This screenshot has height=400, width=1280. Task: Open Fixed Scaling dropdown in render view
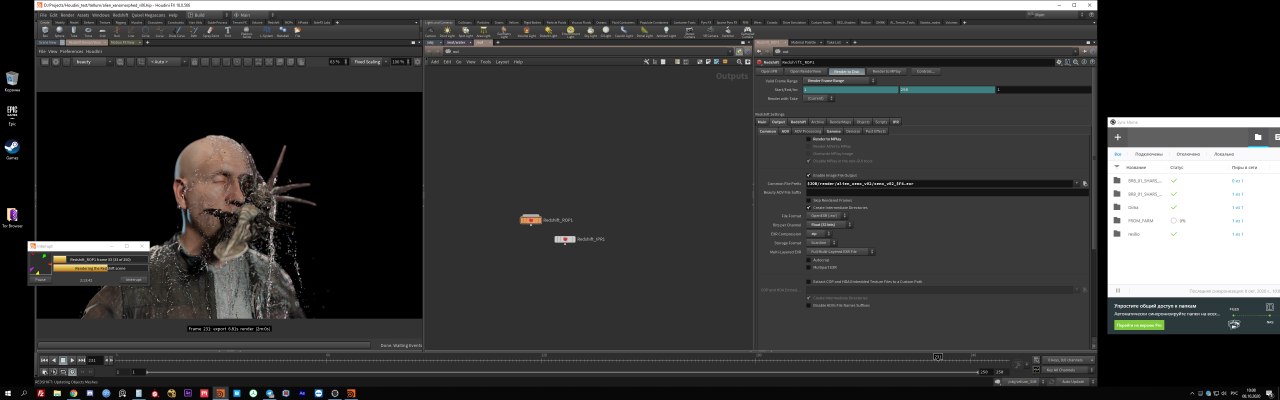point(370,61)
